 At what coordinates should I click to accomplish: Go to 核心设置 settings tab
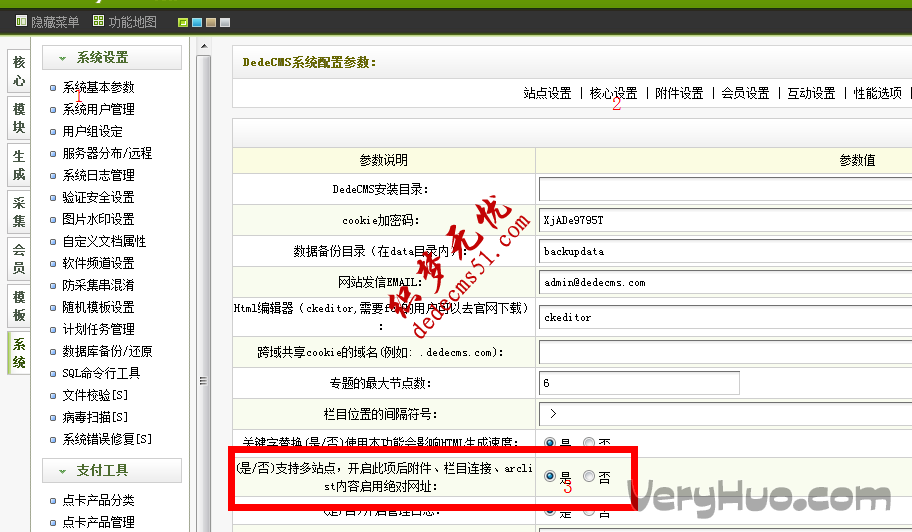pyautogui.click(x=614, y=93)
